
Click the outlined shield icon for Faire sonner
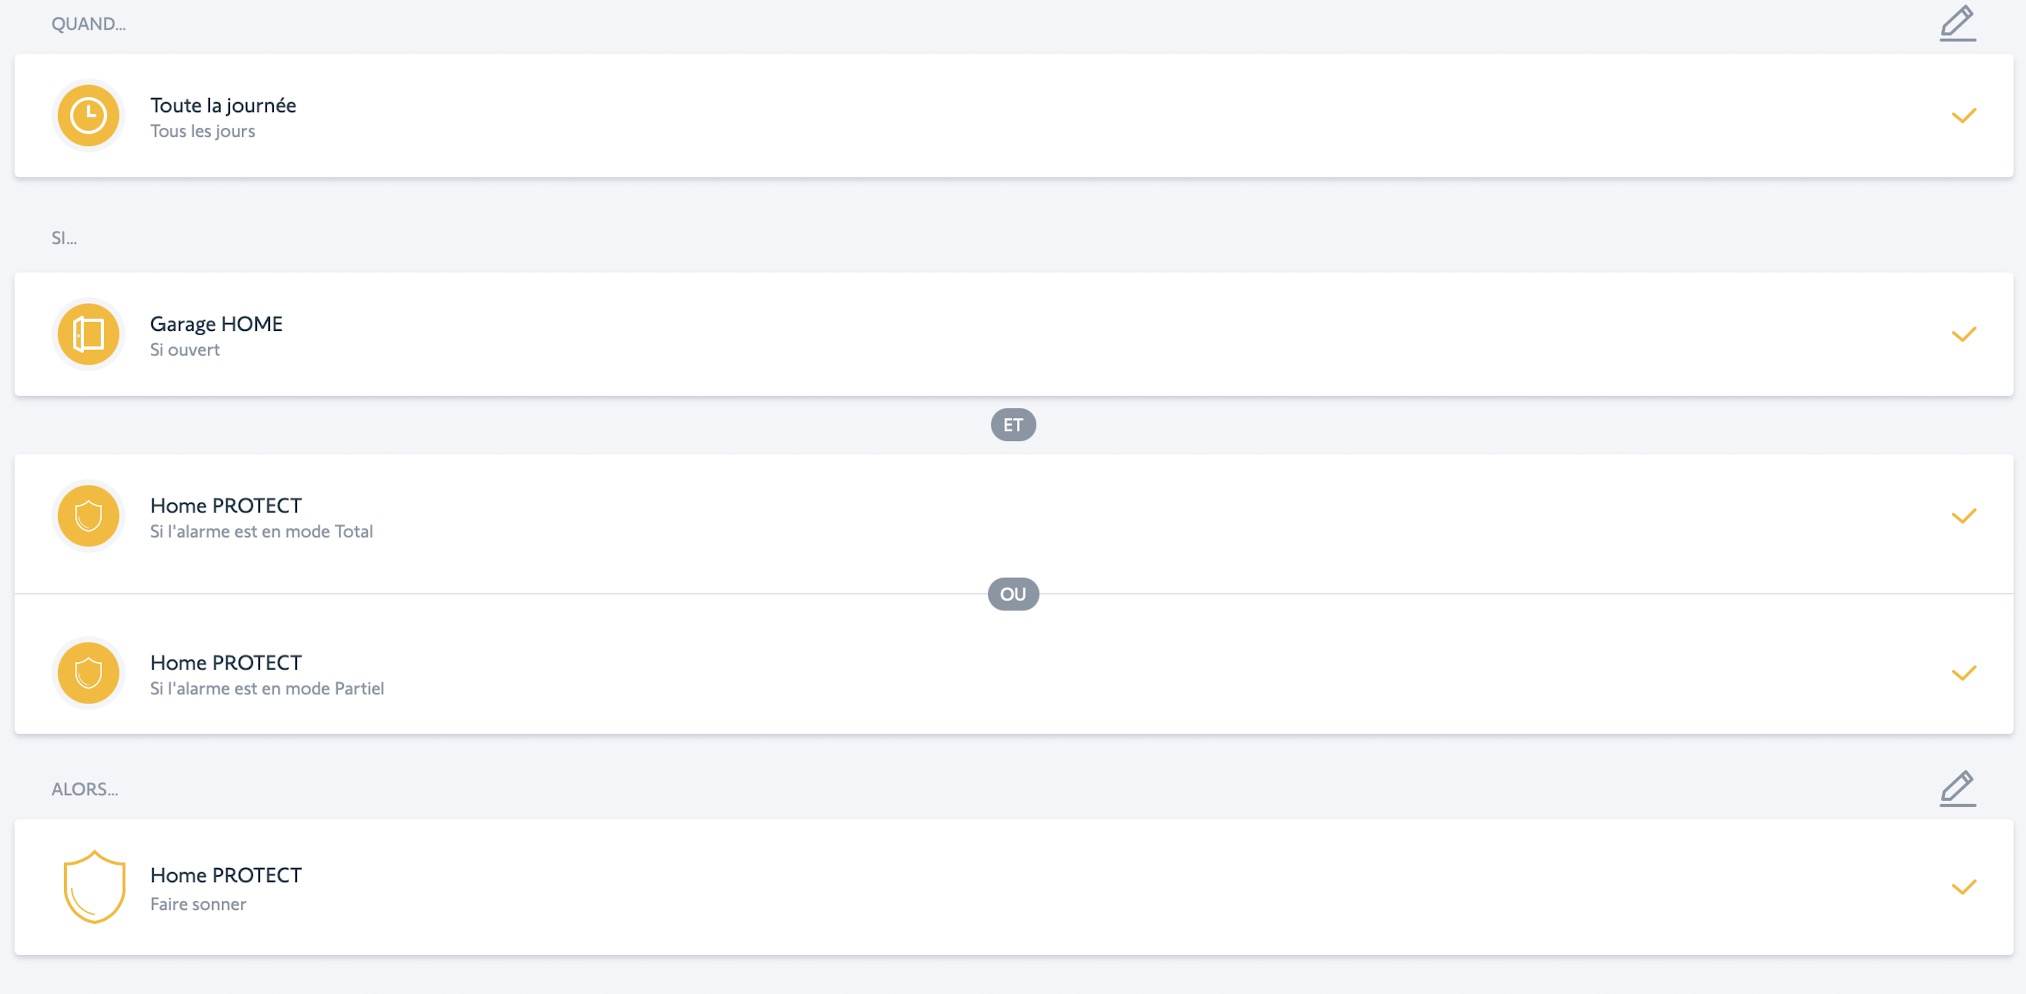coord(94,887)
